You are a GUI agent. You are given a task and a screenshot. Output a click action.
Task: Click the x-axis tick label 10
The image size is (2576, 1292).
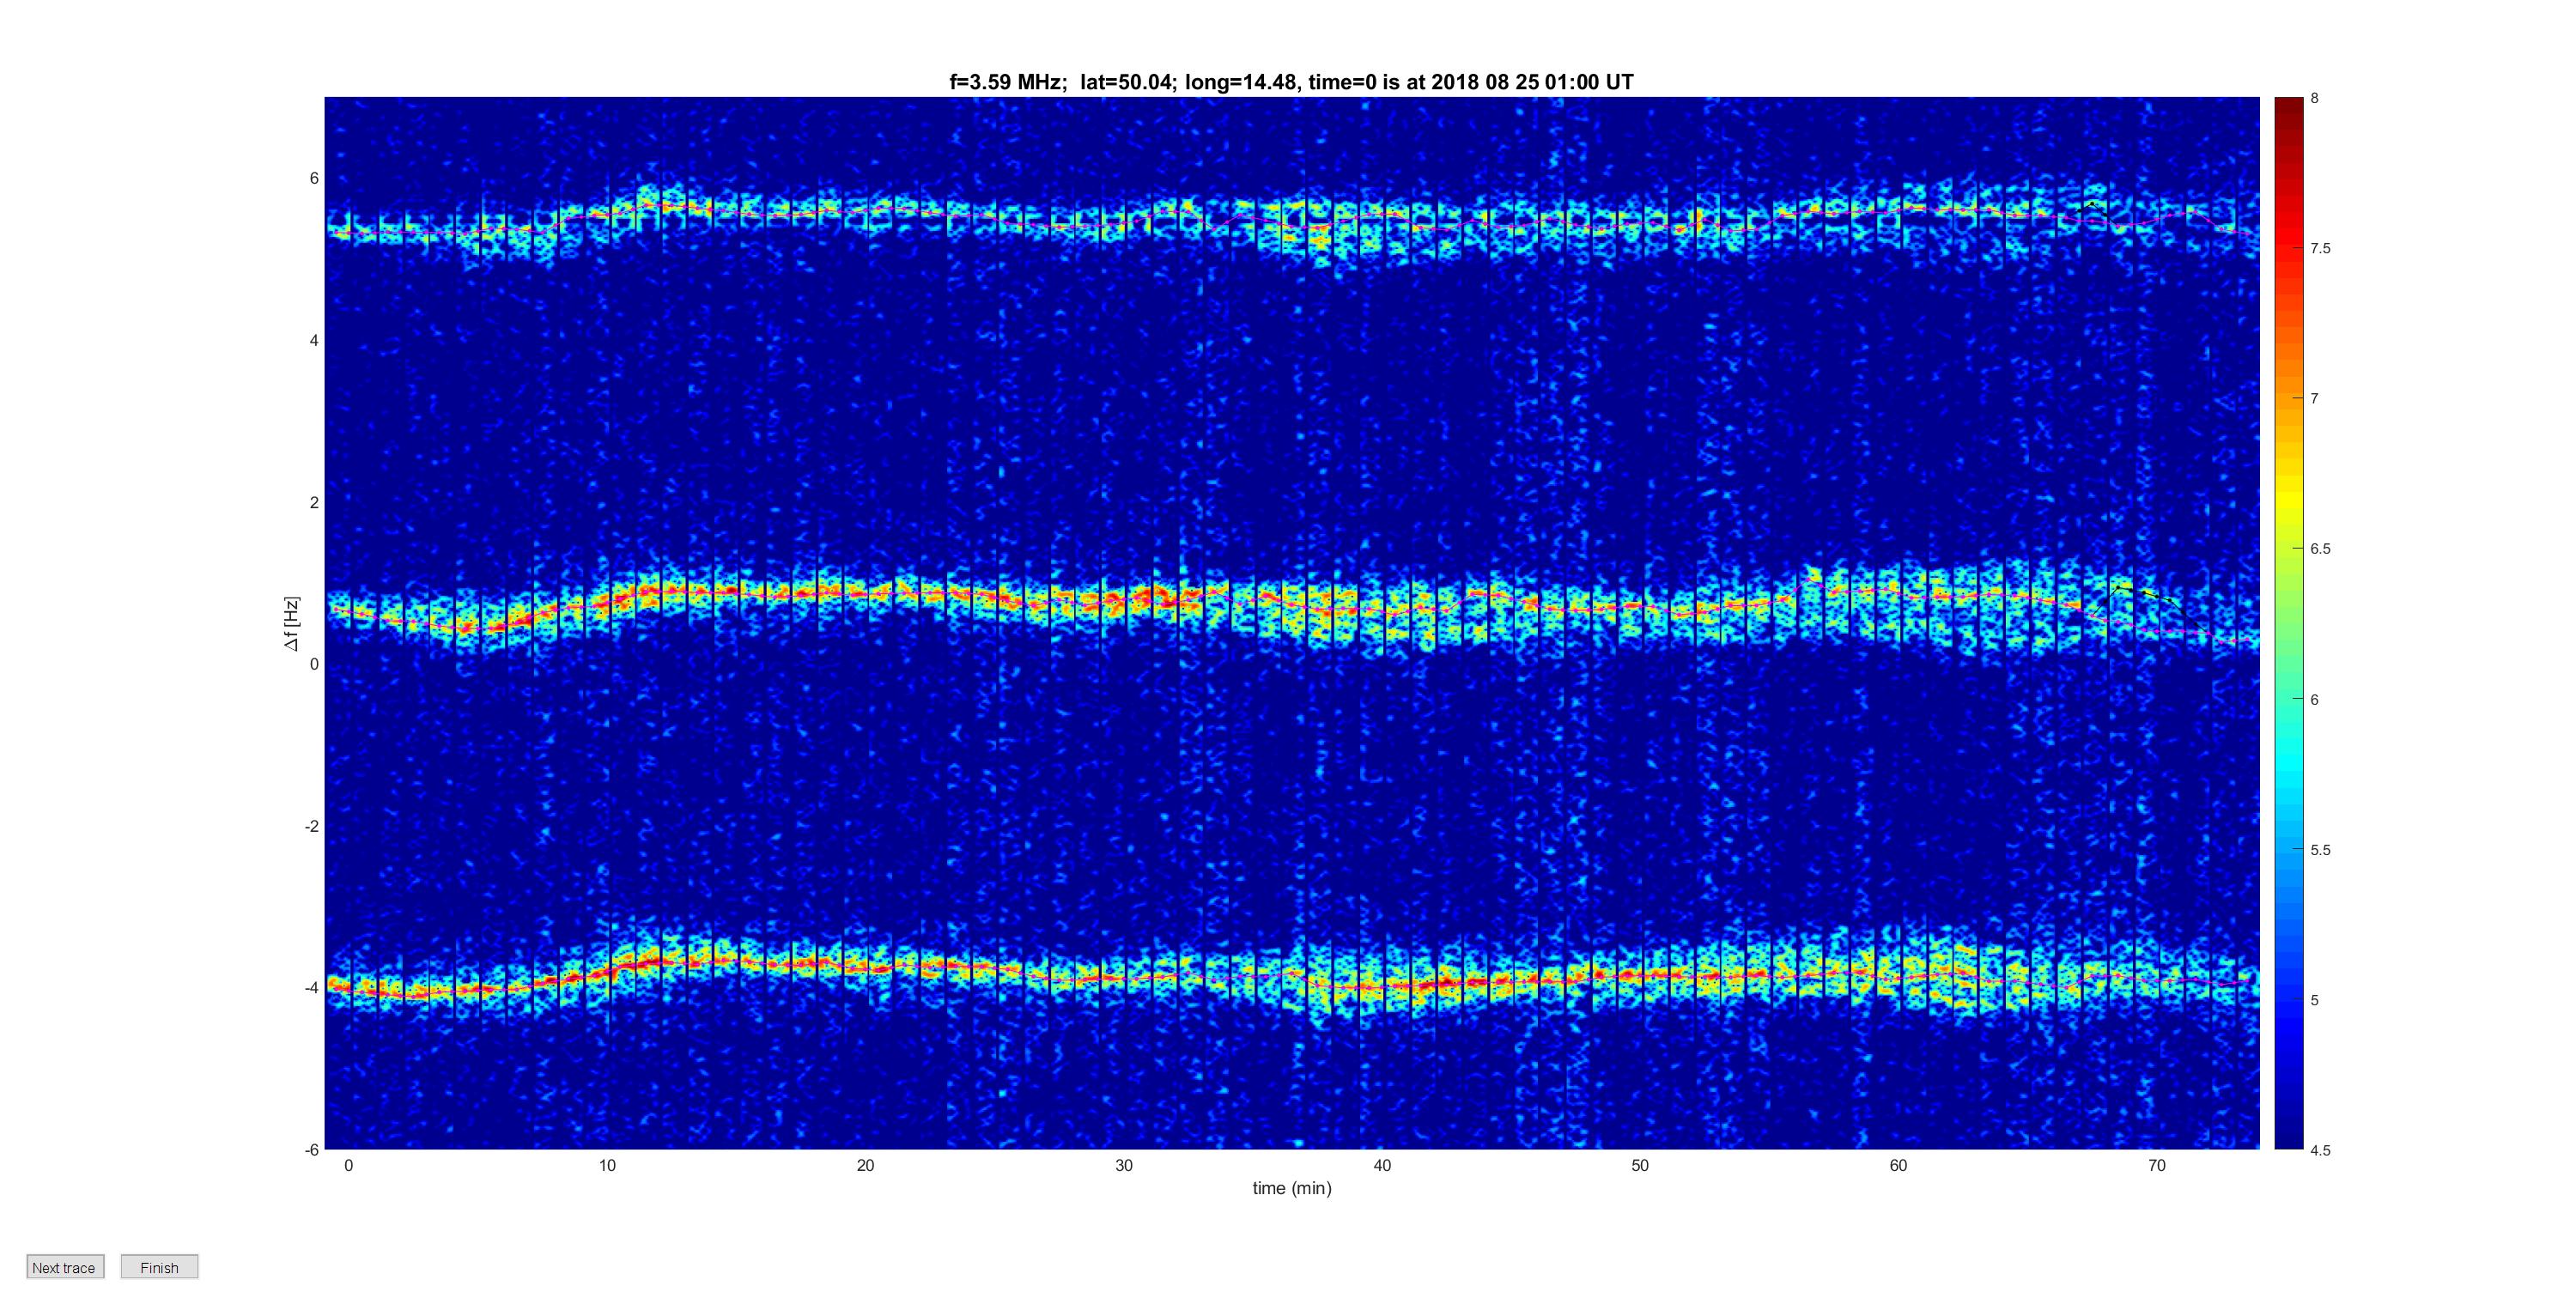click(607, 1165)
